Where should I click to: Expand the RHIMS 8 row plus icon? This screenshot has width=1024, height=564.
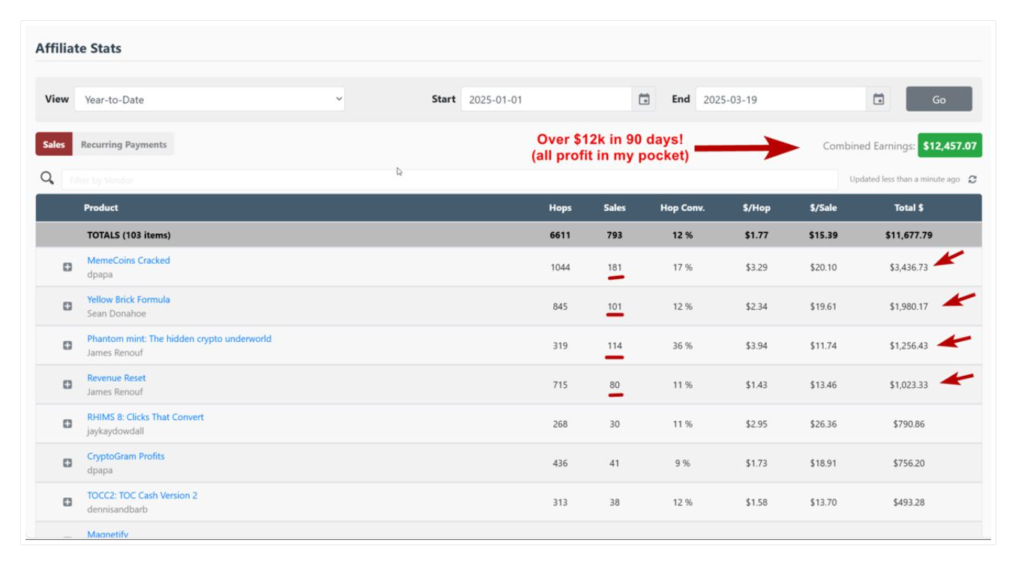(67, 424)
